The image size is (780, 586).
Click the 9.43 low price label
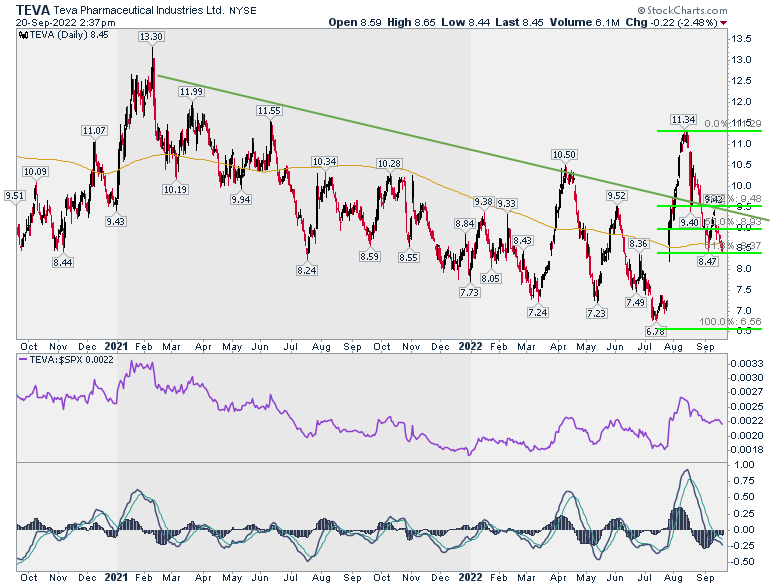(115, 221)
